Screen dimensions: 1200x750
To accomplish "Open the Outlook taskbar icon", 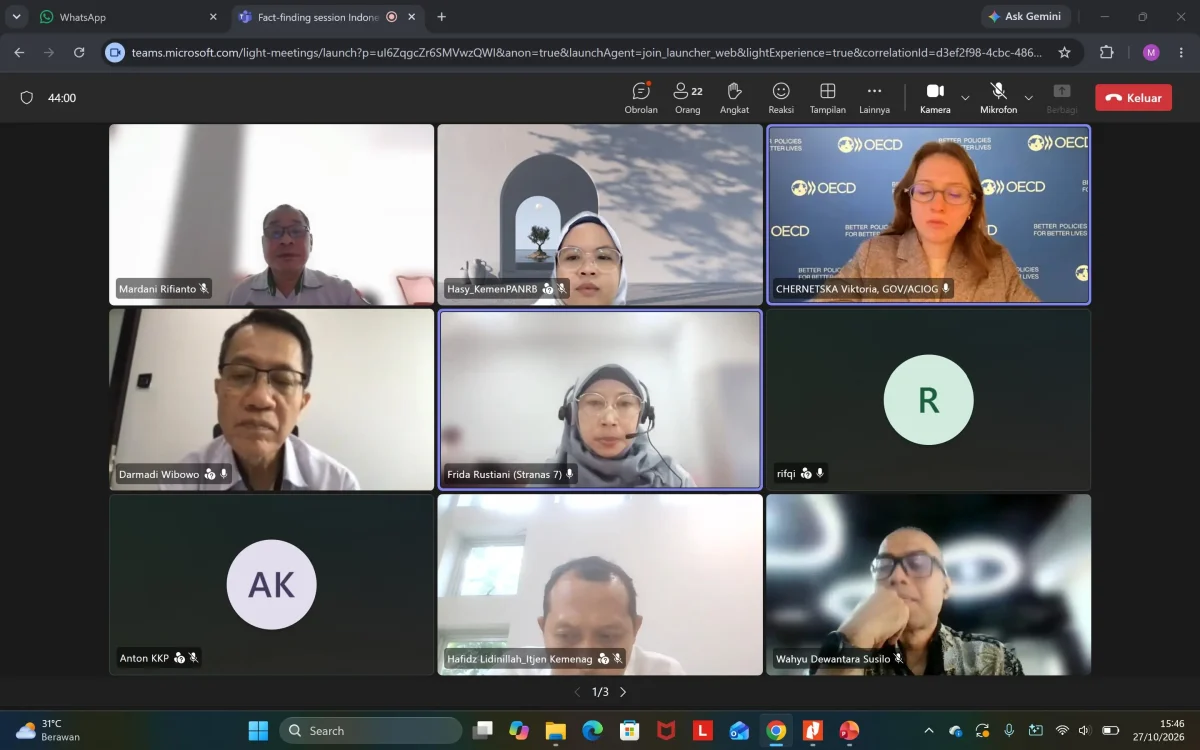I will [x=739, y=731].
